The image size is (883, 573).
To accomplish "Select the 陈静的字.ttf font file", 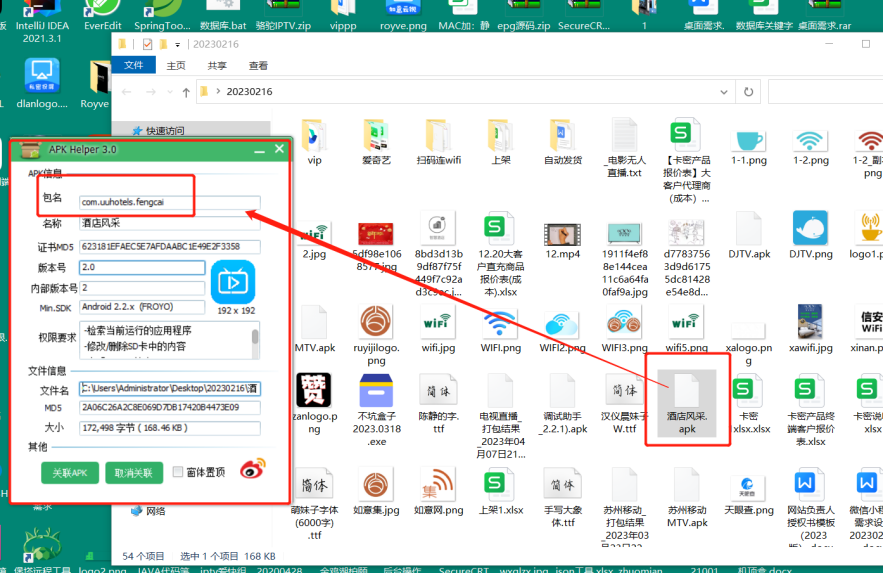I will pos(439,404).
